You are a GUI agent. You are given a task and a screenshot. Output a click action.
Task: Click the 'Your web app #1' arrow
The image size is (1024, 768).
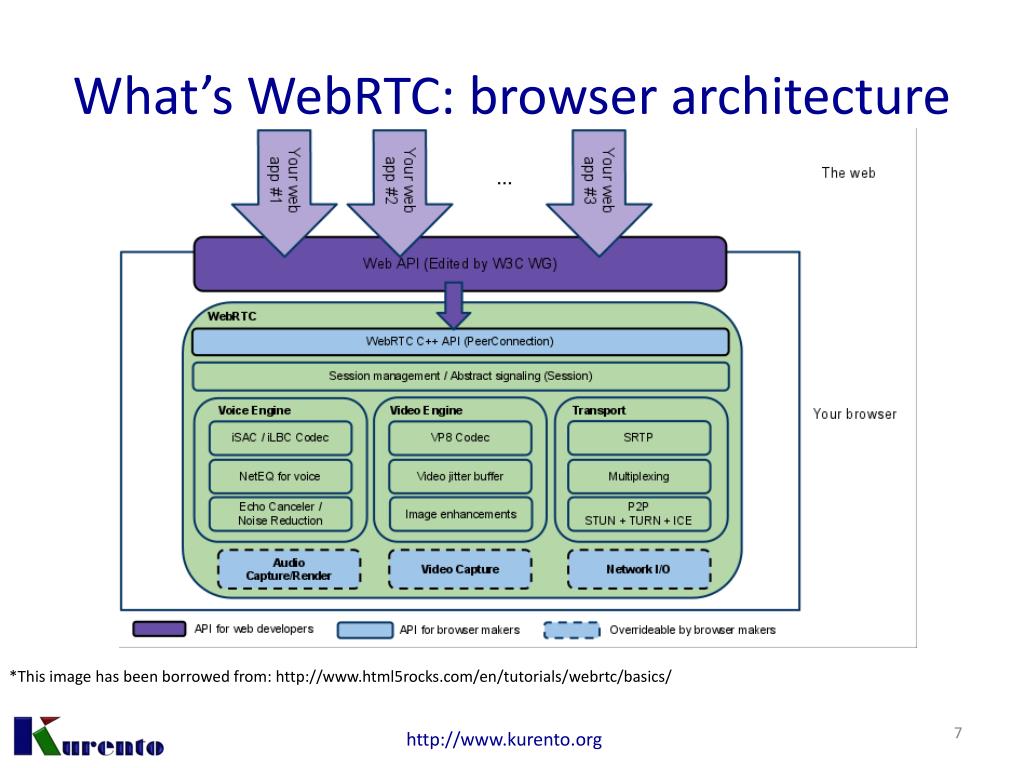284,191
